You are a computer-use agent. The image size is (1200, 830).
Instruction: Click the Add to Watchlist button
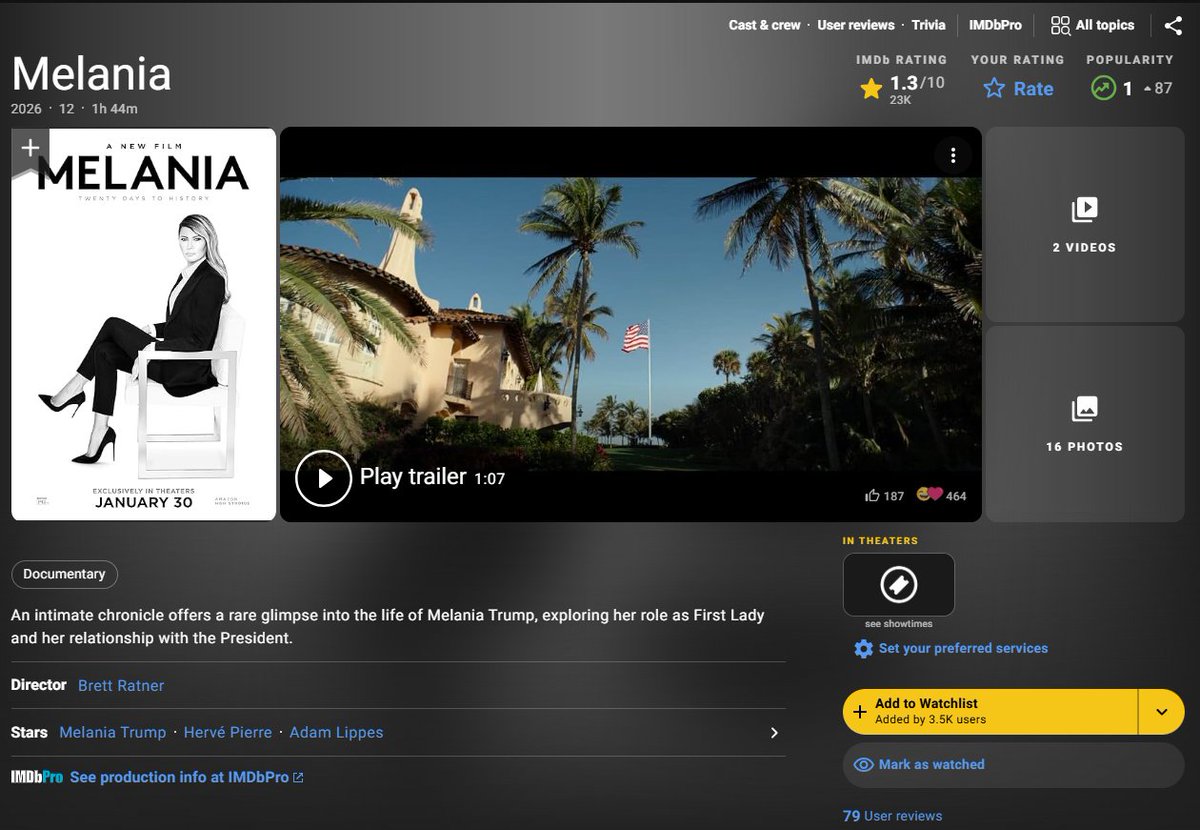[x=990, y=712]
